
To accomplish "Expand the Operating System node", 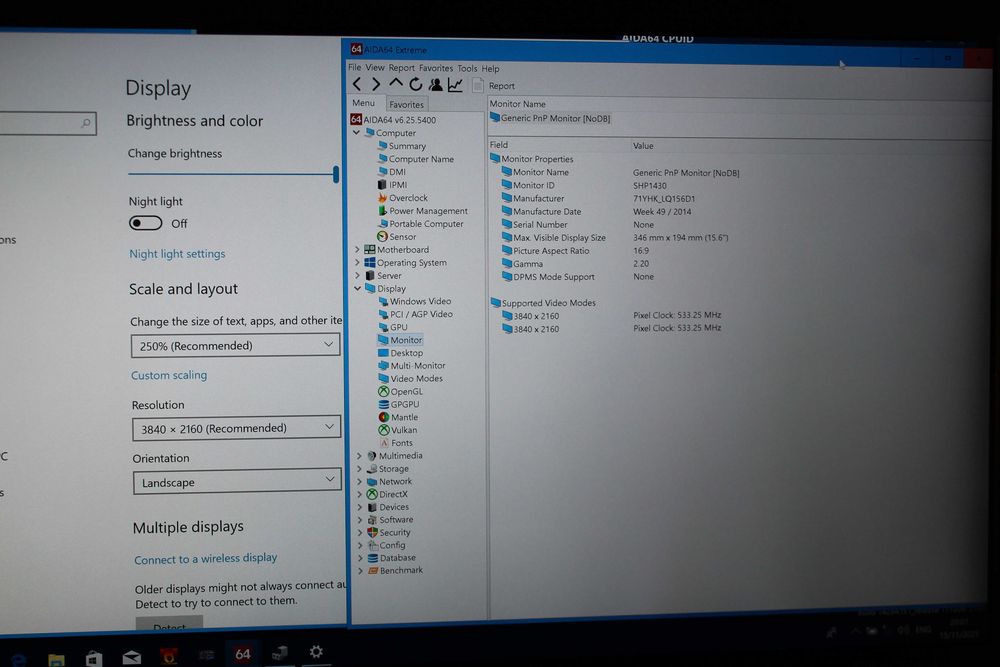I will 357,263.
